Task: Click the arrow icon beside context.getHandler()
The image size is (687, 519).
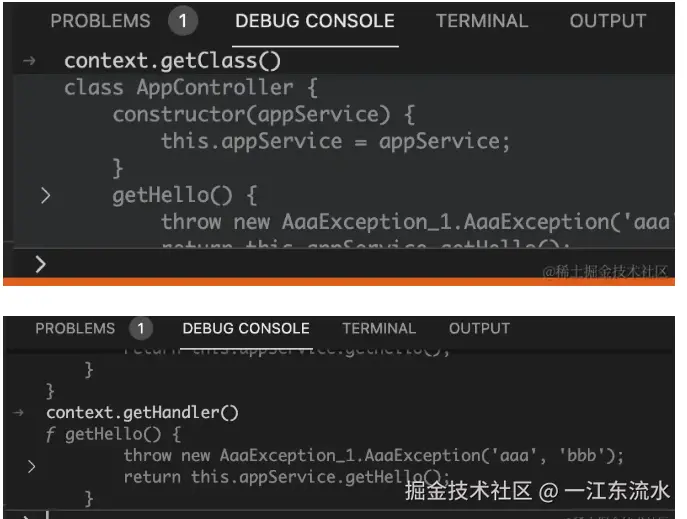Action: (x=18, y=413)
